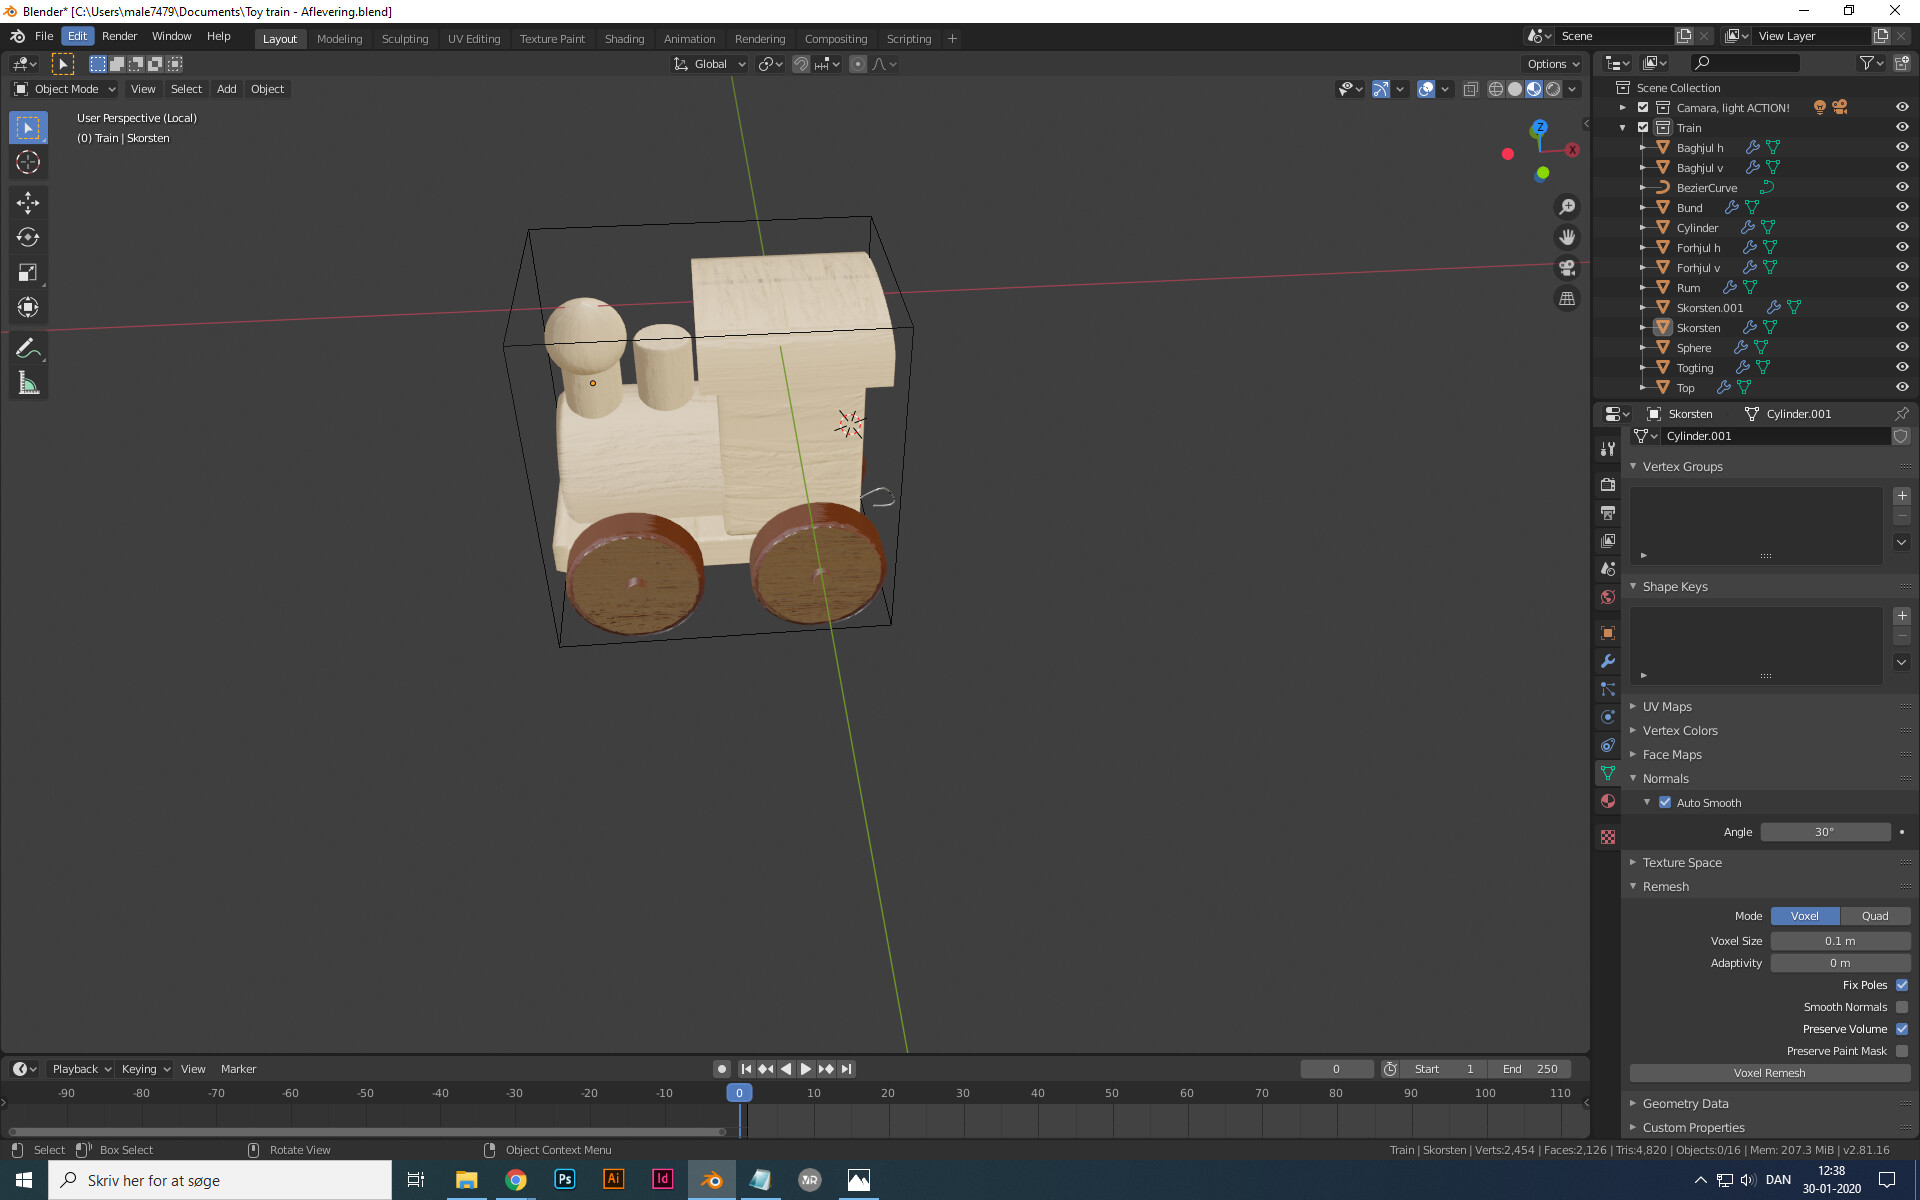Click the camera view gizmo icon
Screen dimensions: 1920x1200
tap(1567, 268)
